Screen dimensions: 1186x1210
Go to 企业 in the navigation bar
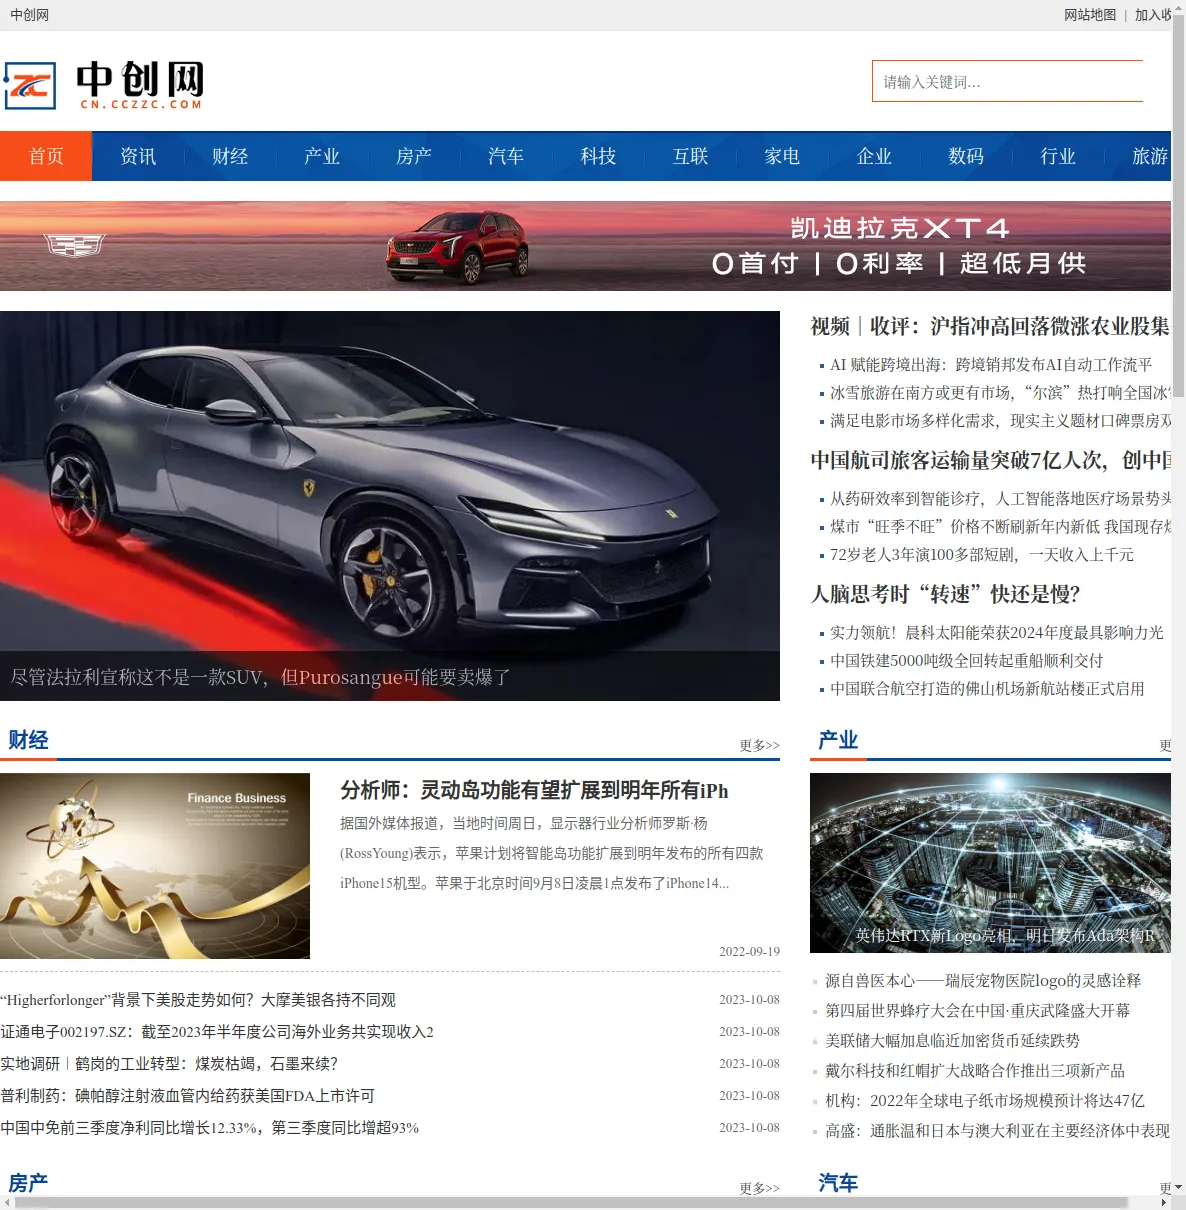(874, 156)
